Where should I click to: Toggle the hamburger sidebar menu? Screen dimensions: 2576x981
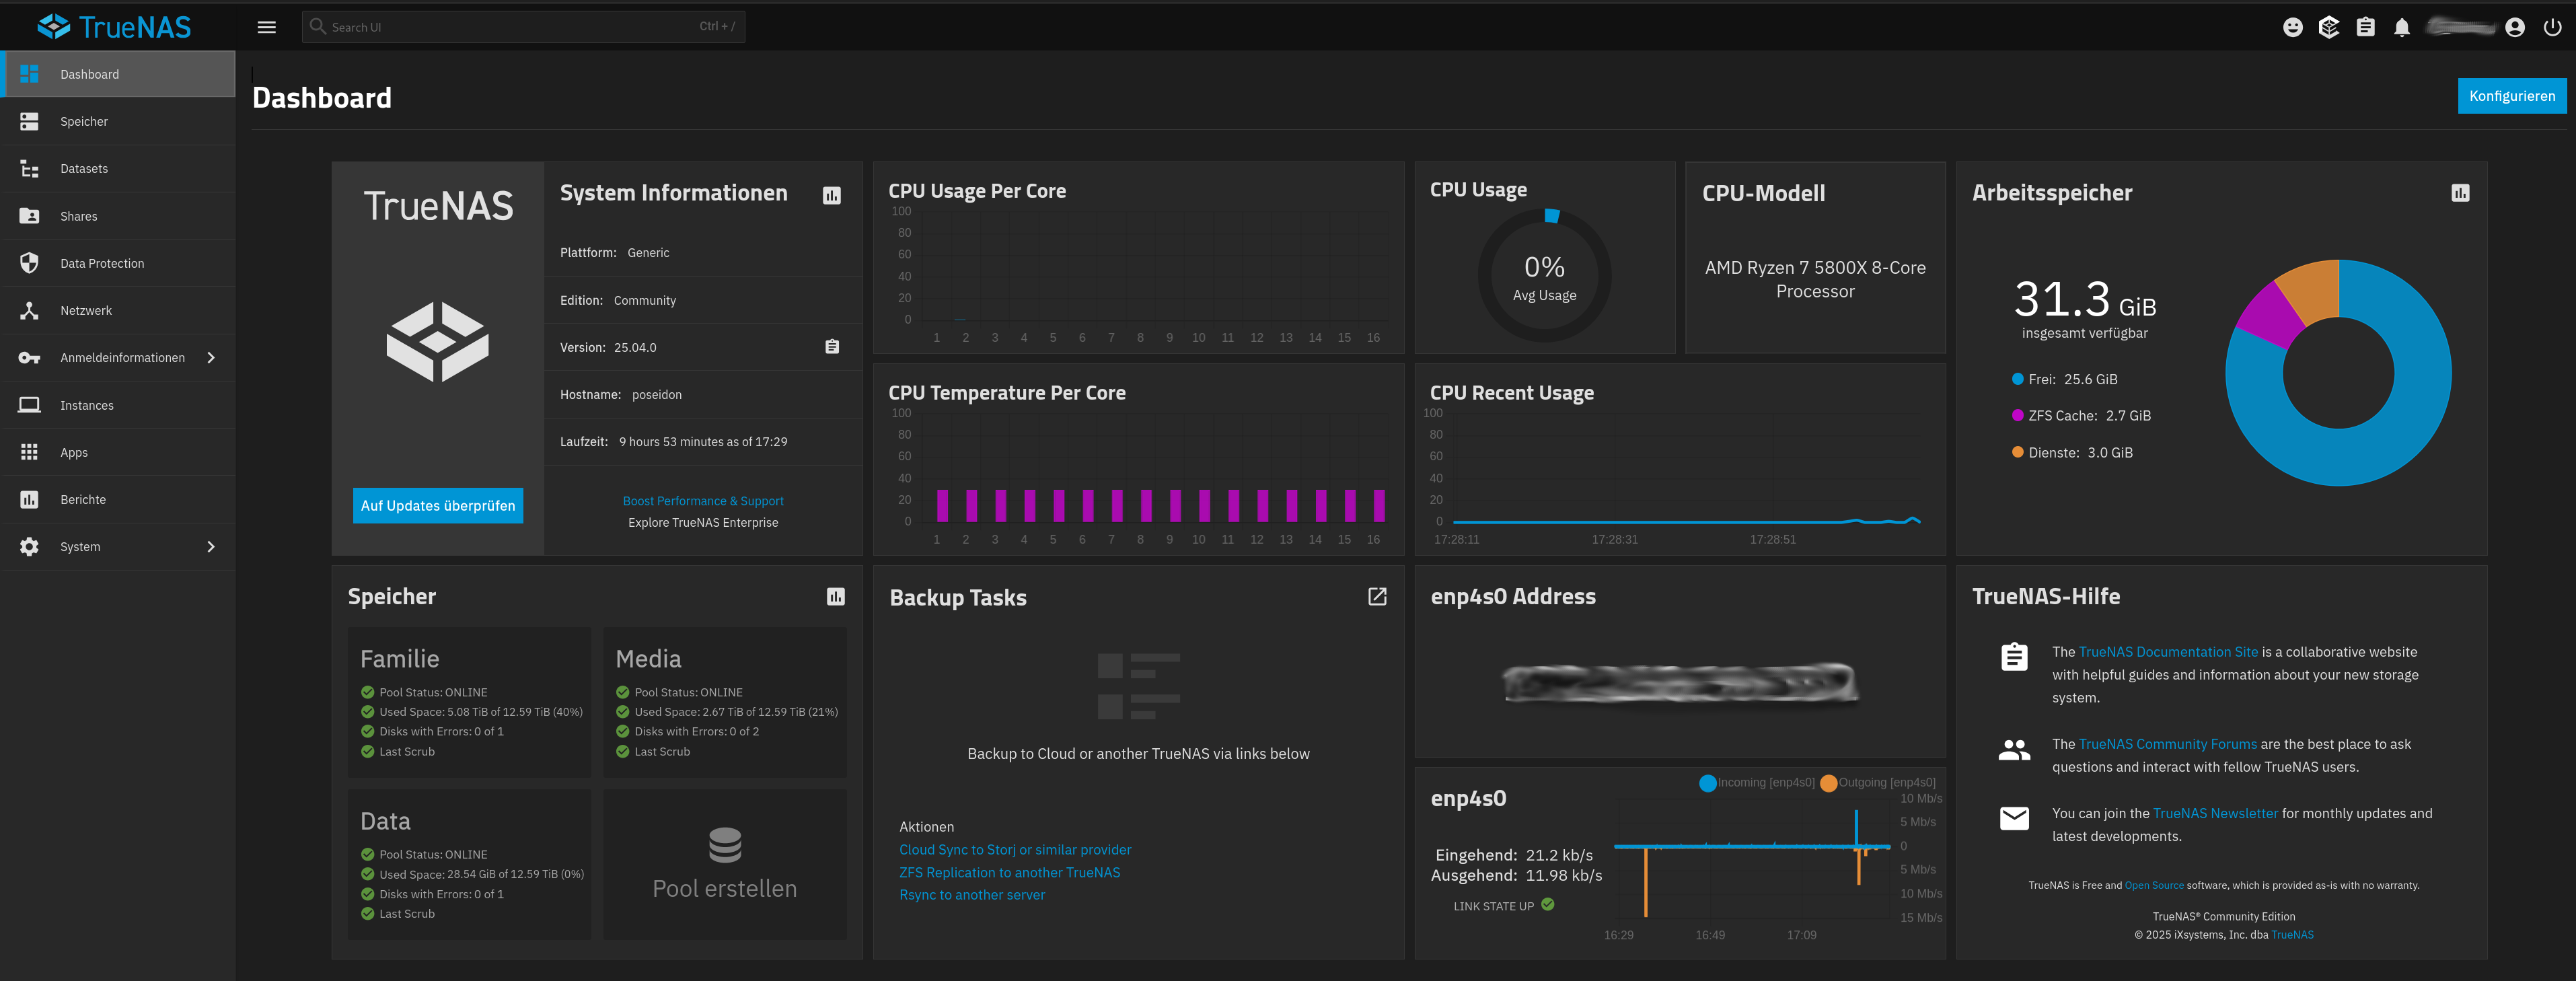[x=267, y=27]
